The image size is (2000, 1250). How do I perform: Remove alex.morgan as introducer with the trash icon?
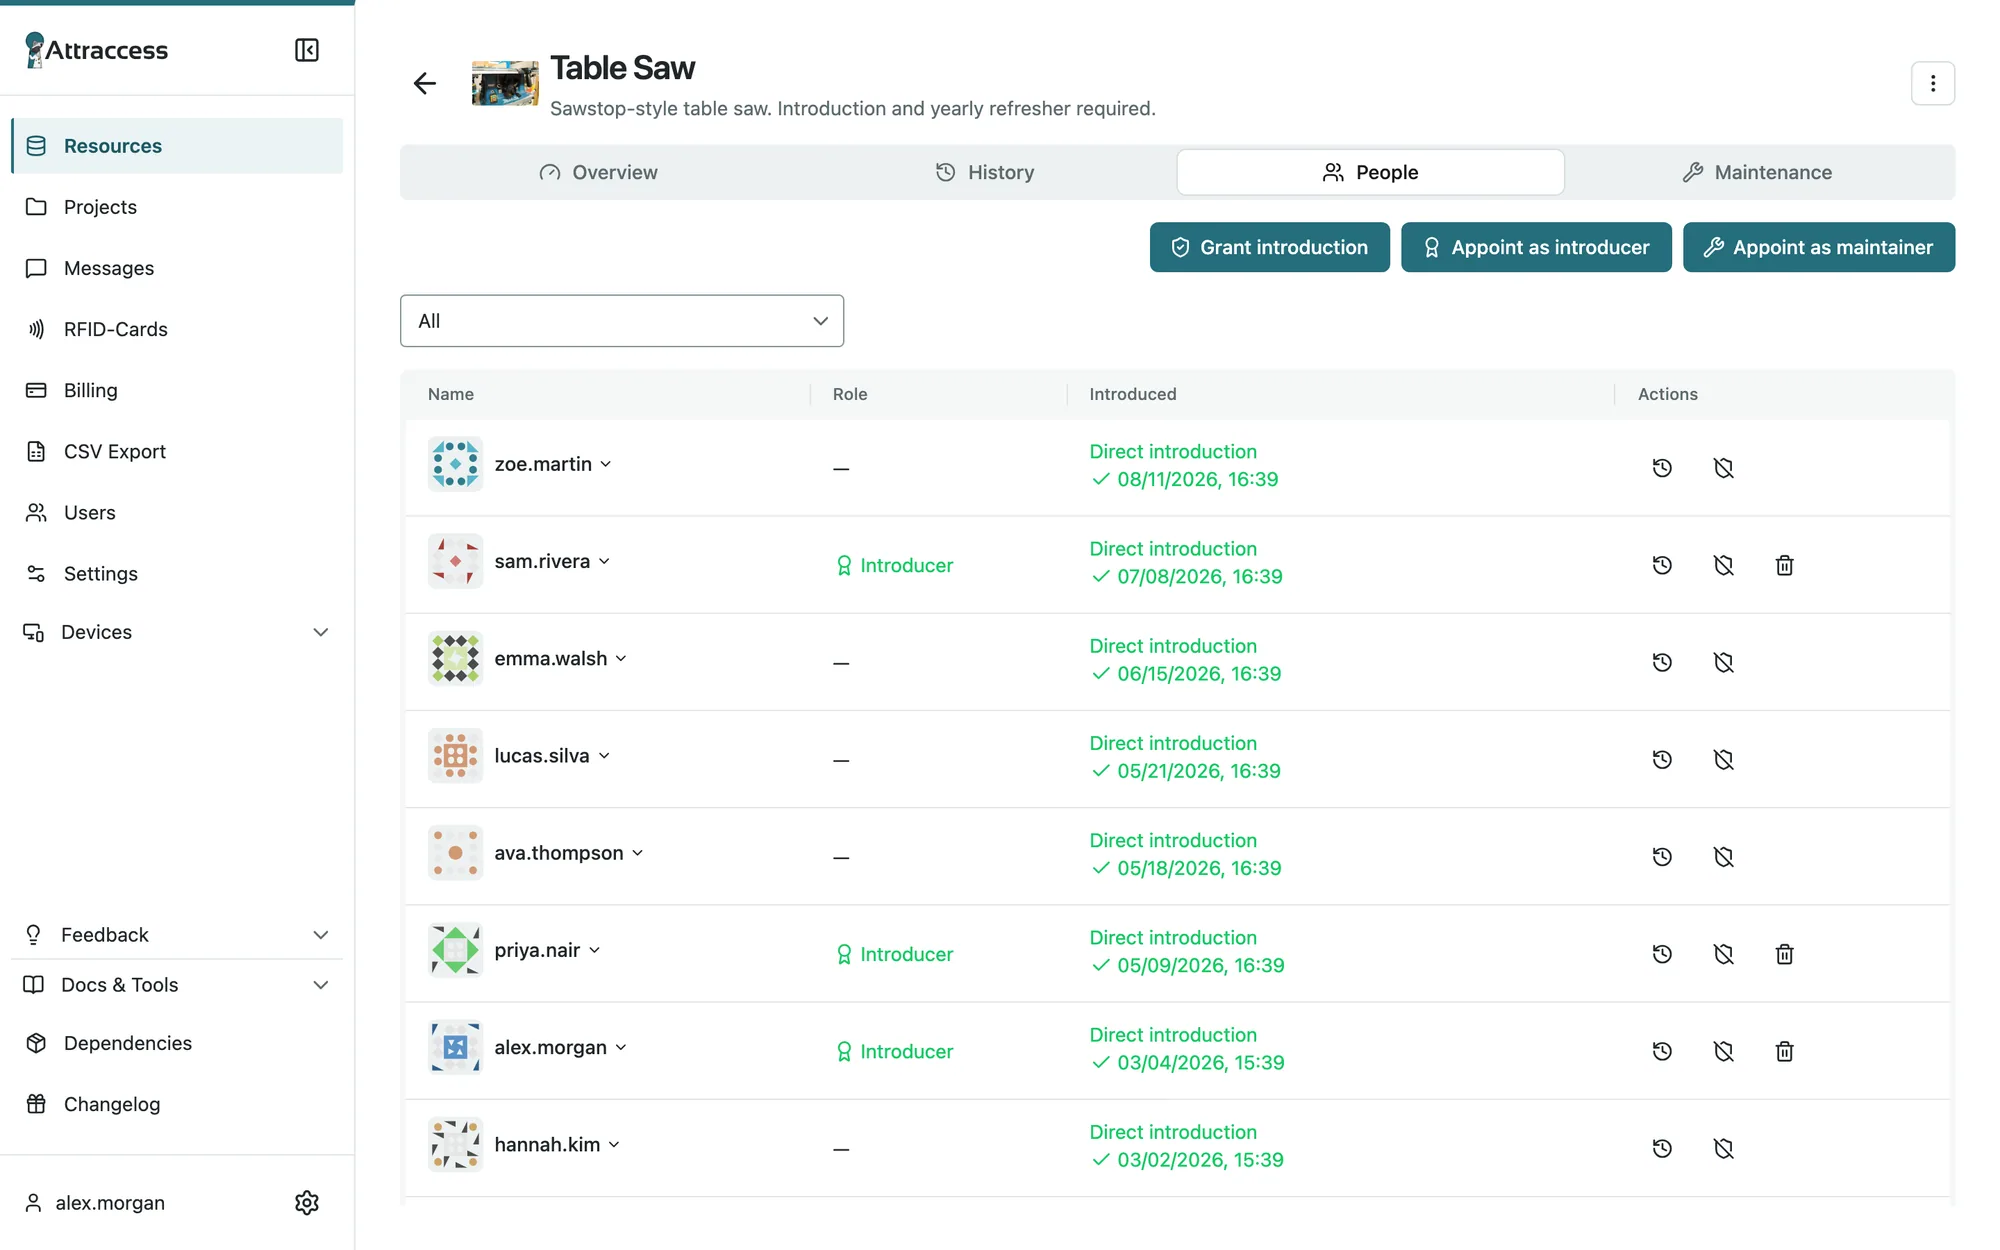tap(1784, 1051)
